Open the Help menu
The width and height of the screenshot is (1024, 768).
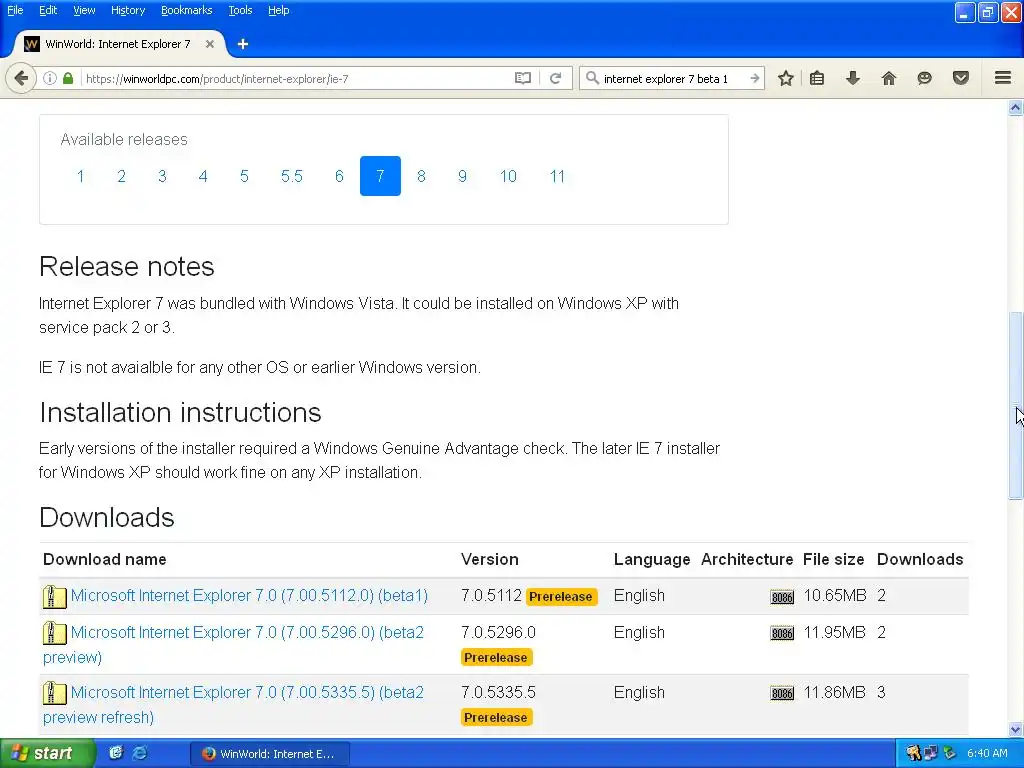click(278, 10)
